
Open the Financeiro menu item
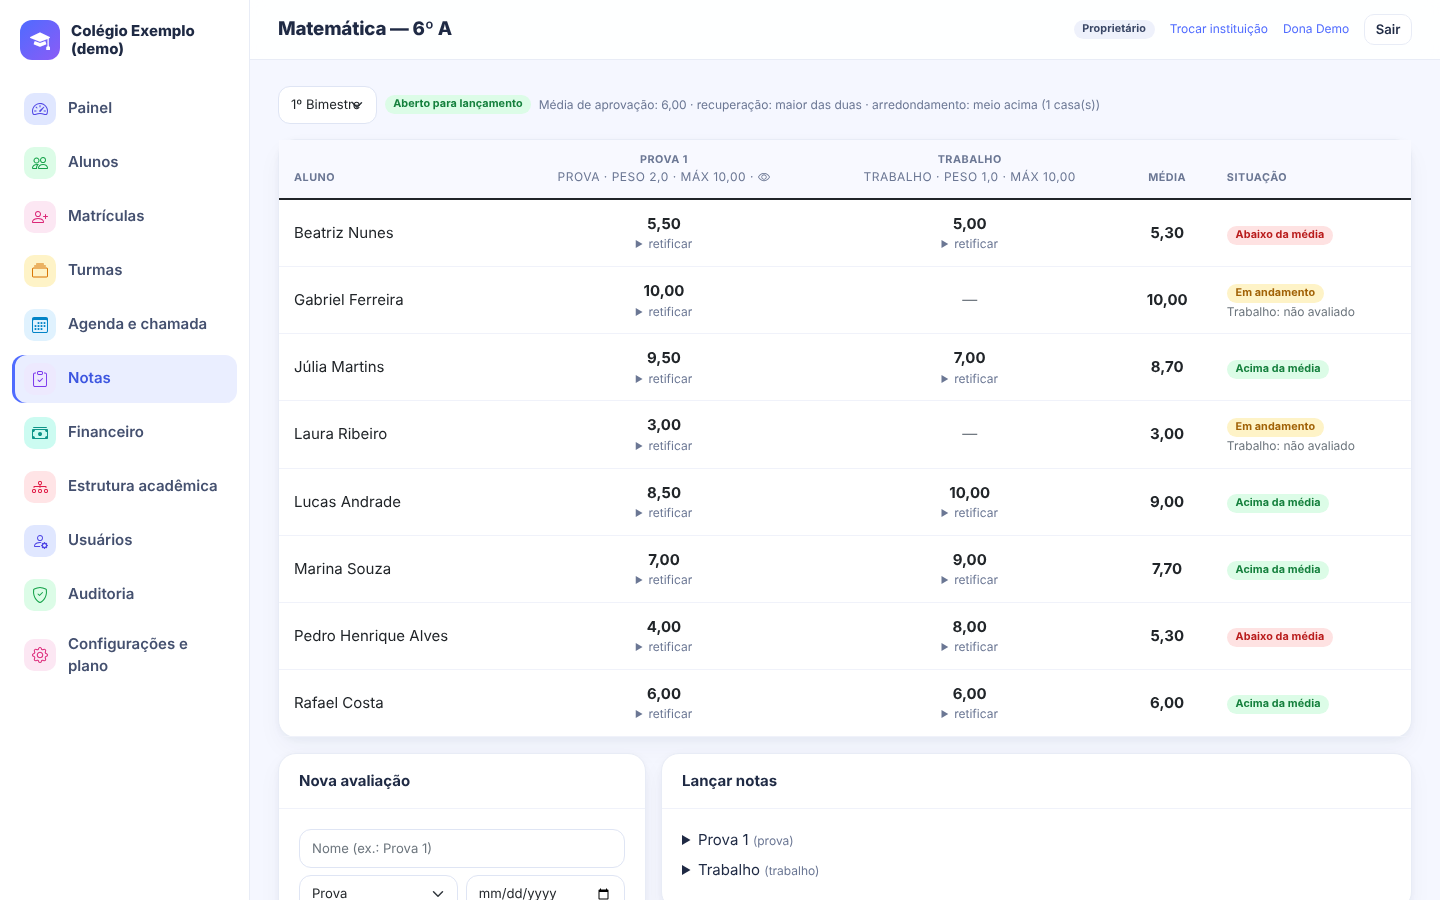point(124,432)
